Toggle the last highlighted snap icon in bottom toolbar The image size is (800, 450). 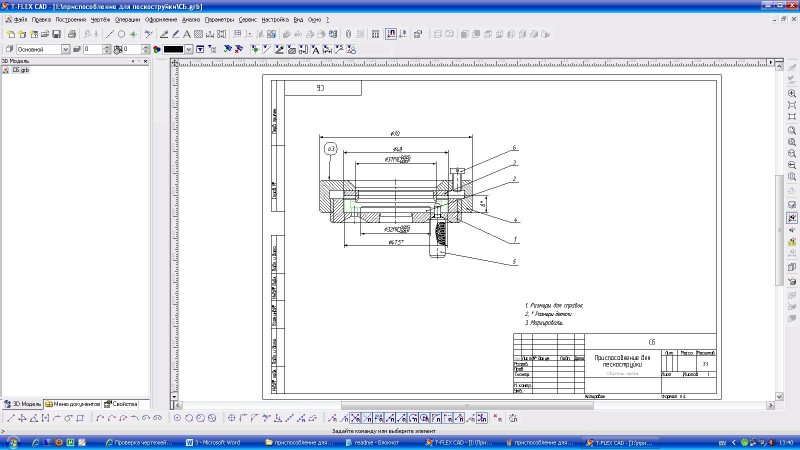click(482, 418)
